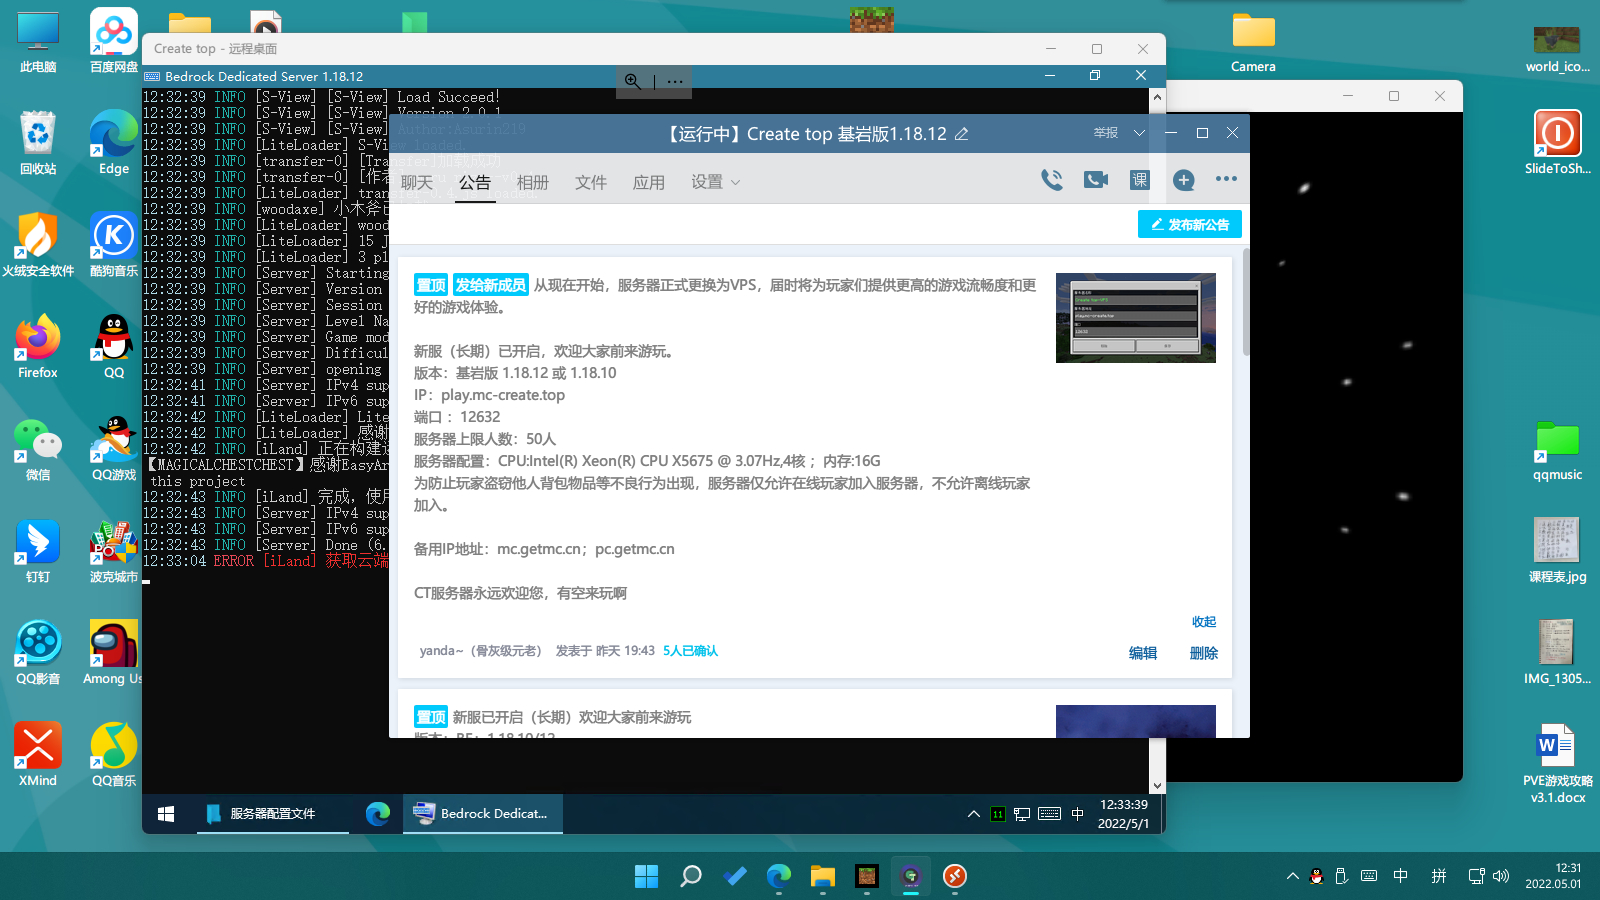Open the 课 class icon in group toolbar

pyautogui.click(x=1140, y=180)
